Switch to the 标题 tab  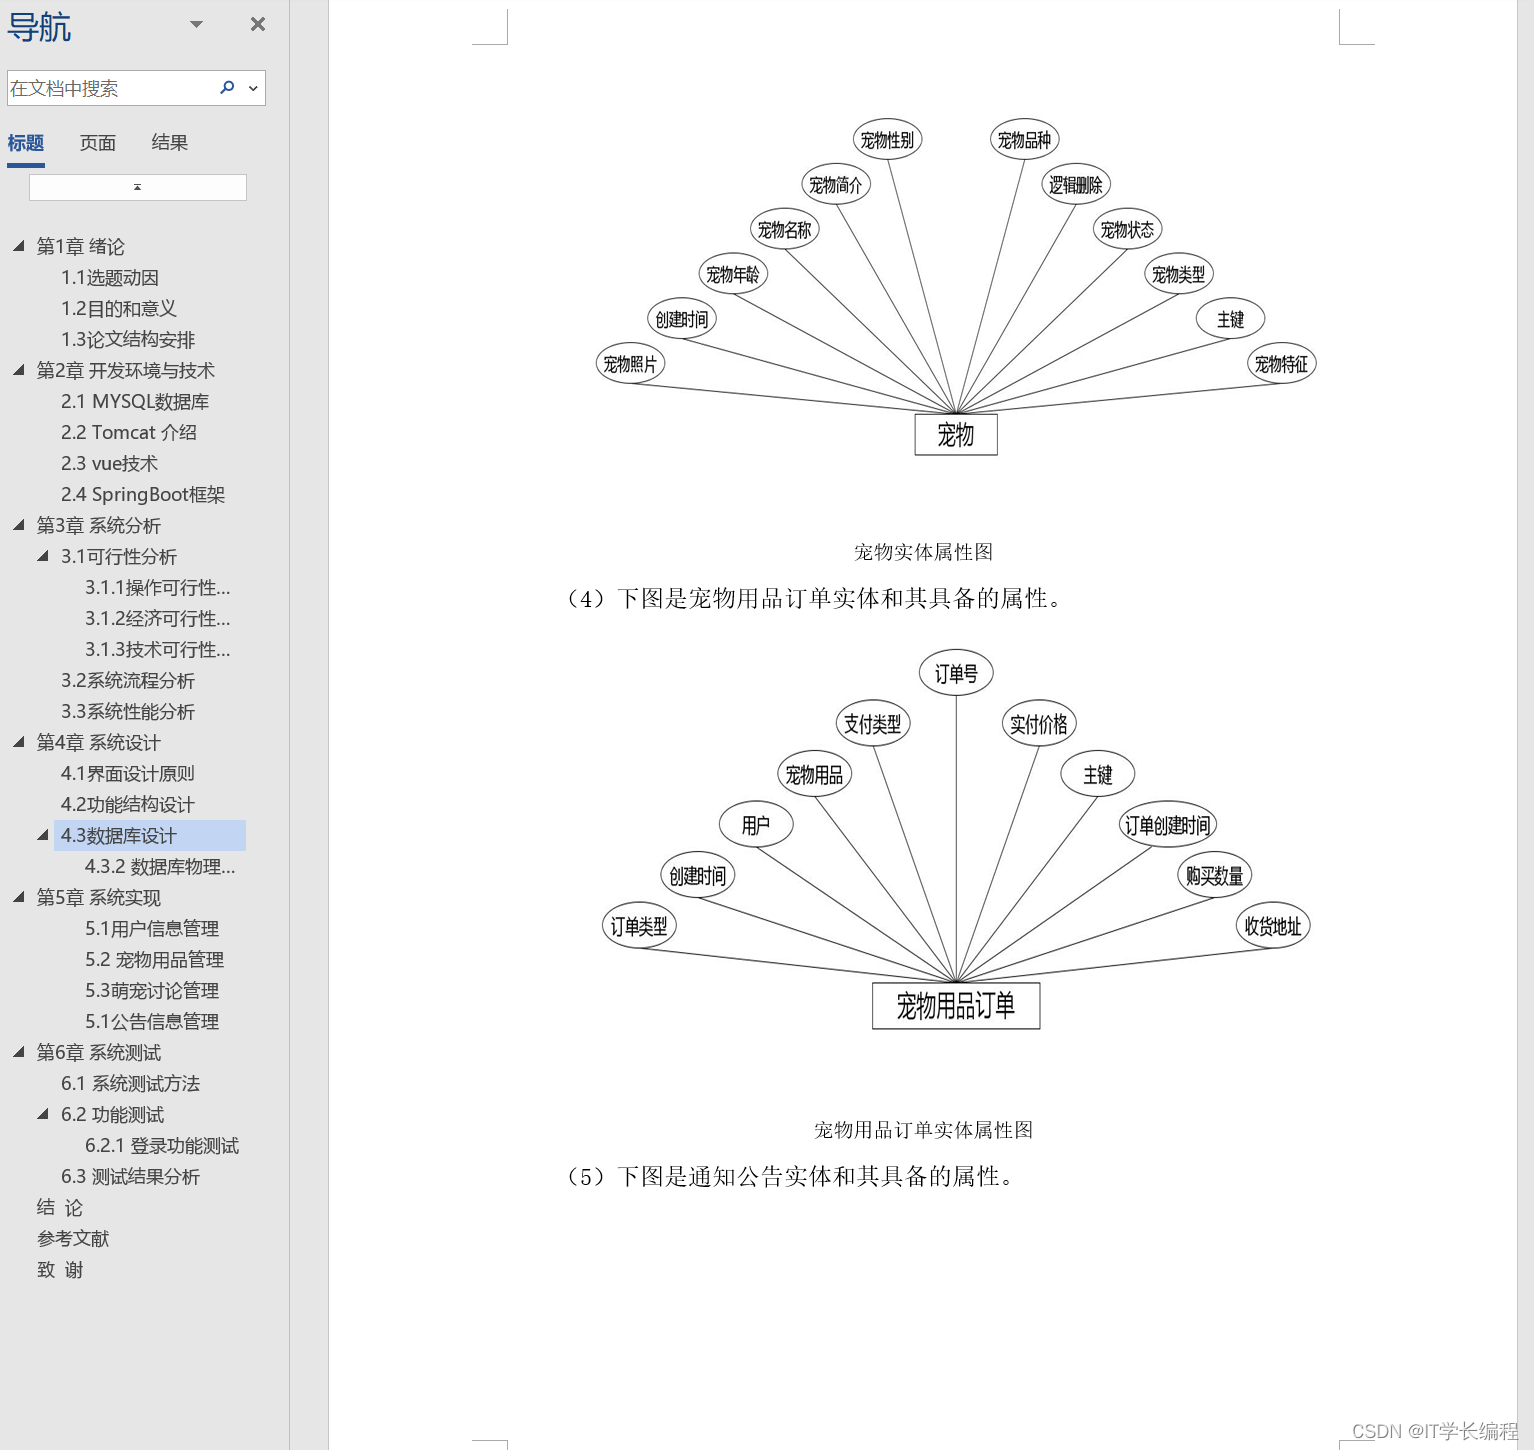pos(26,143)
